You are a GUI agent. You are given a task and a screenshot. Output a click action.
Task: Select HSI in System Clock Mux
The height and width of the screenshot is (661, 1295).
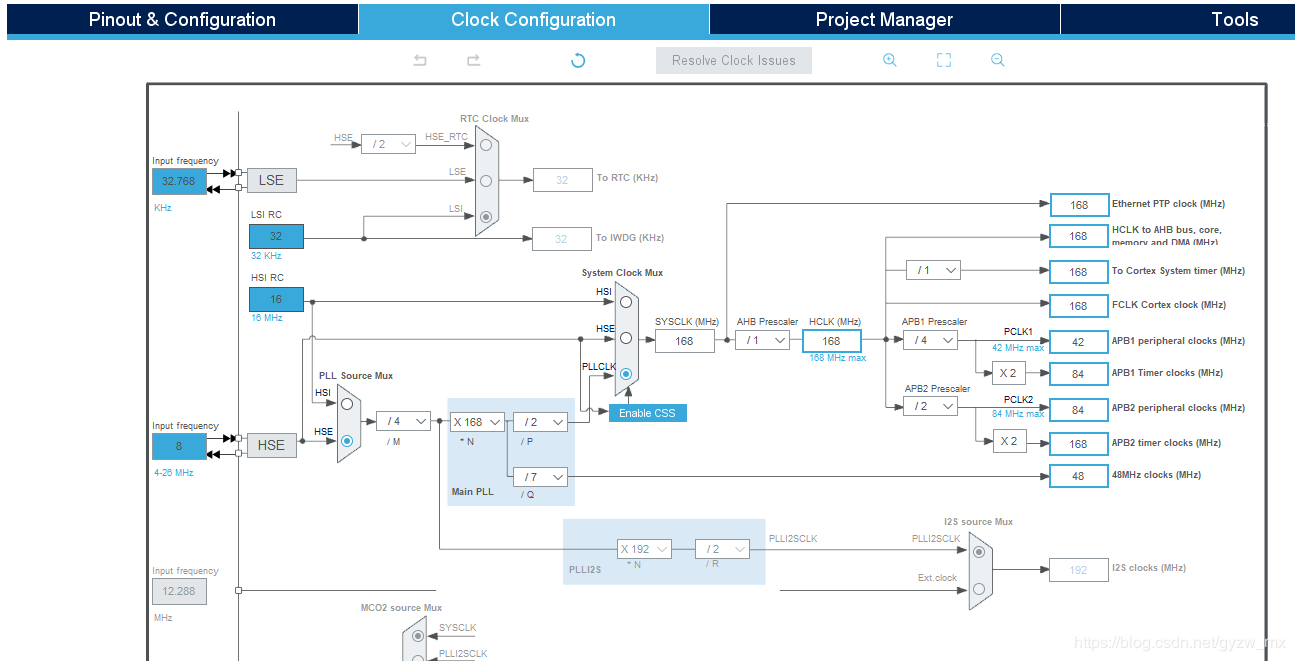click(626, 301)
